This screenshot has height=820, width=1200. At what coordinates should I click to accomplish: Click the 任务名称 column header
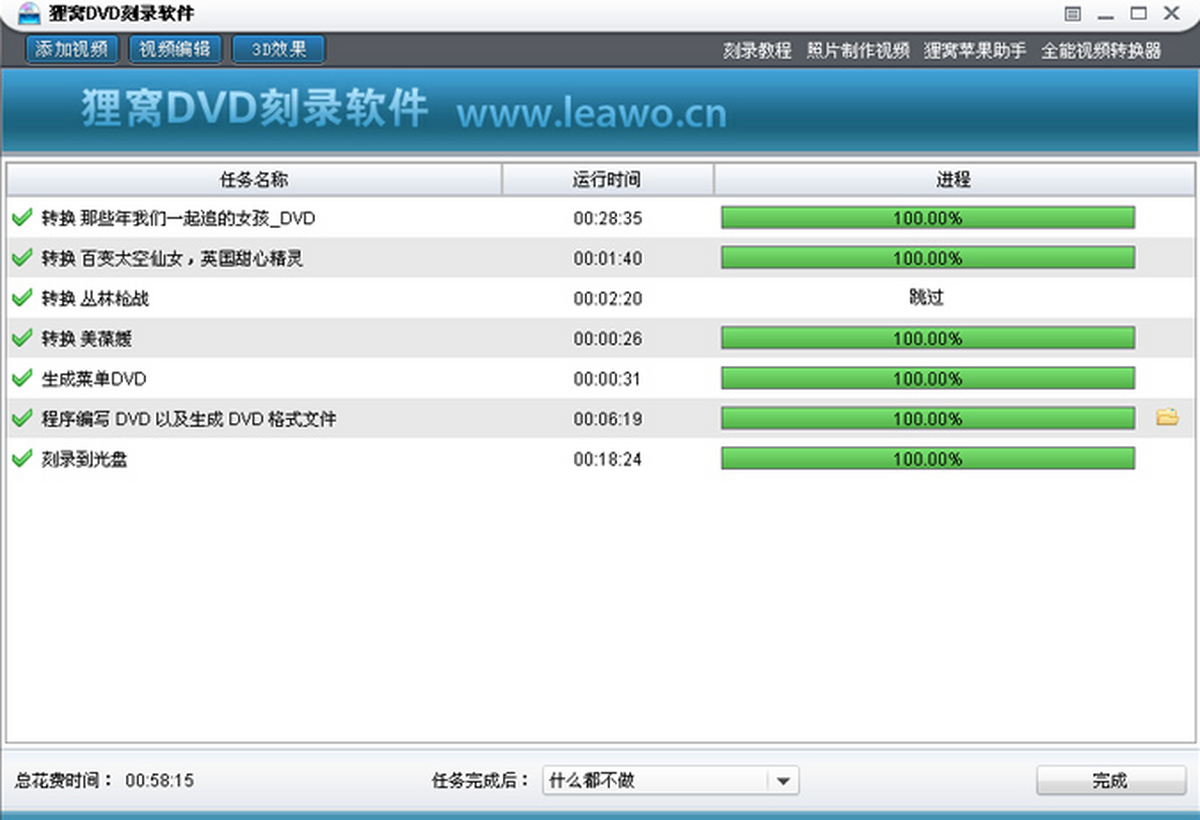tap(254, 180)
